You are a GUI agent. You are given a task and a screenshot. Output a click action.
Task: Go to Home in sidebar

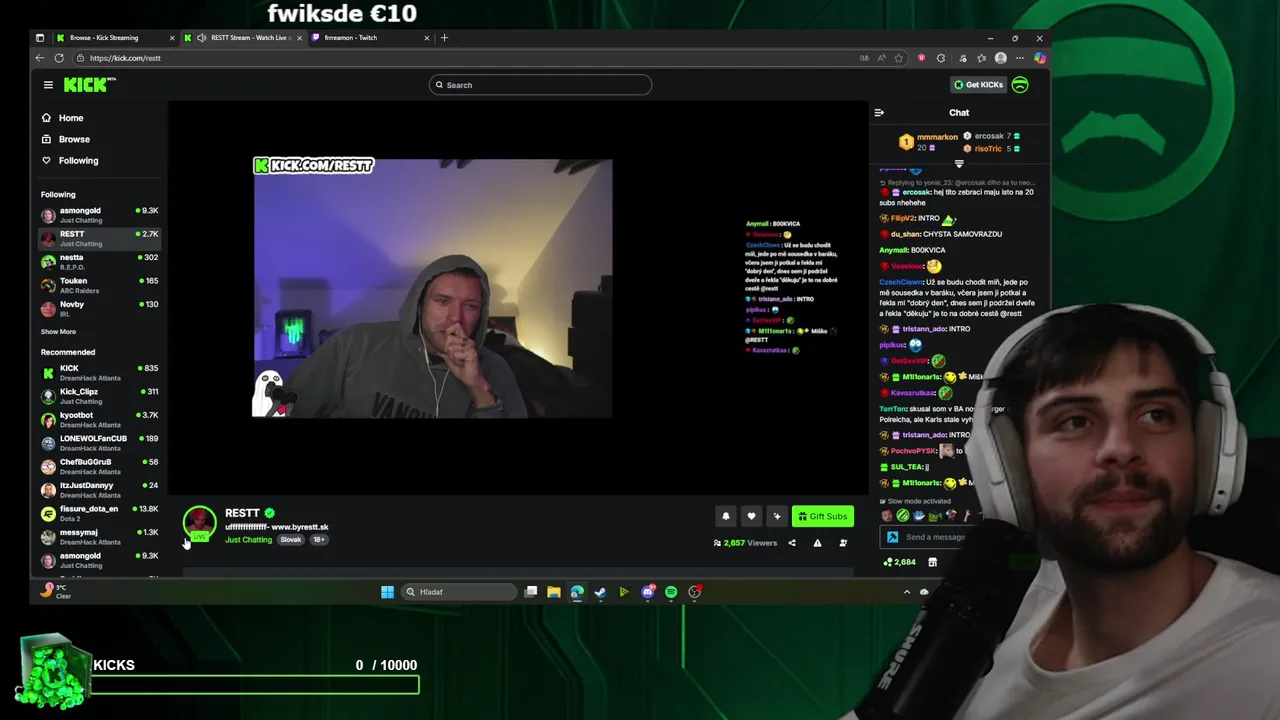pos(63,118)
